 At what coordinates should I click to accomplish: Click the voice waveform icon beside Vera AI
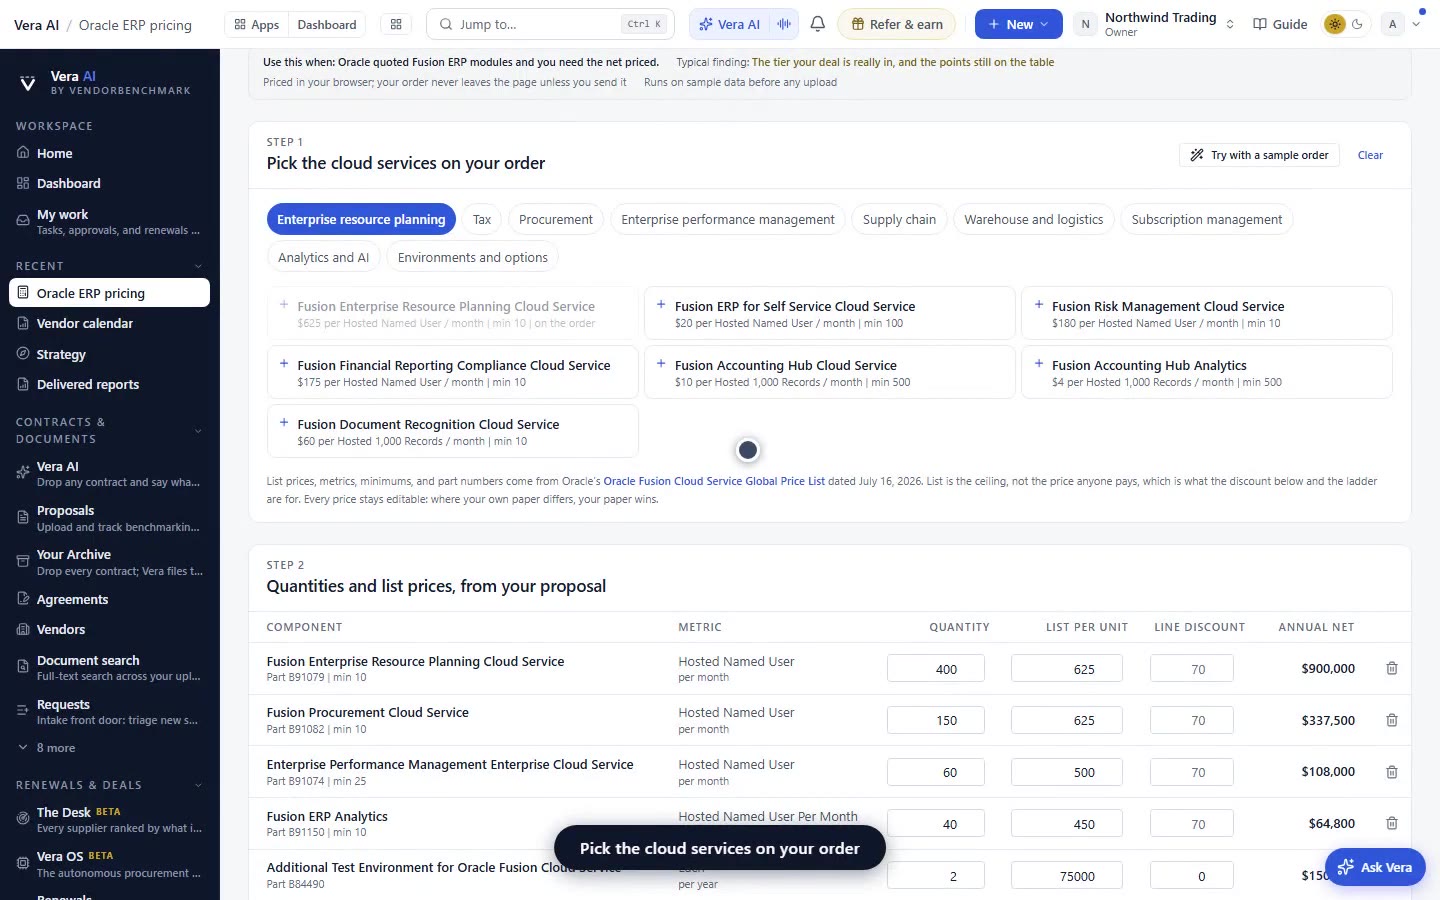784,24
